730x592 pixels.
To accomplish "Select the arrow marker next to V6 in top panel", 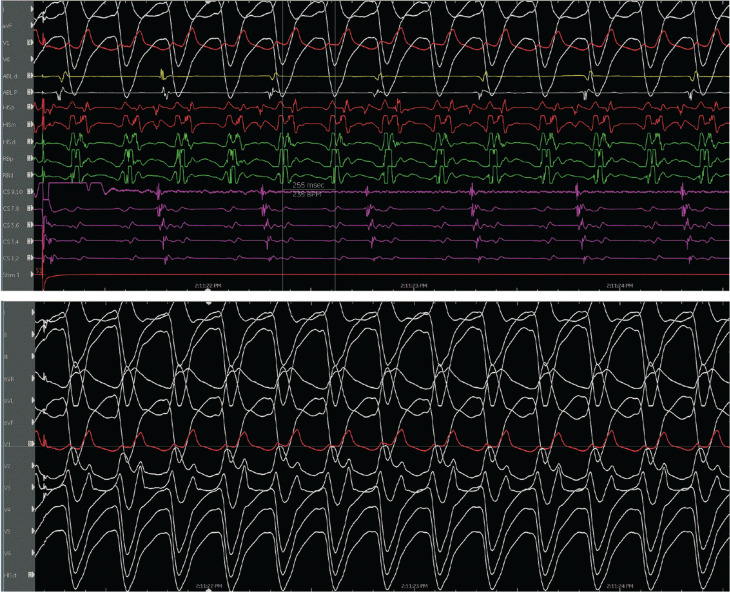I will (x=32, y=59).
